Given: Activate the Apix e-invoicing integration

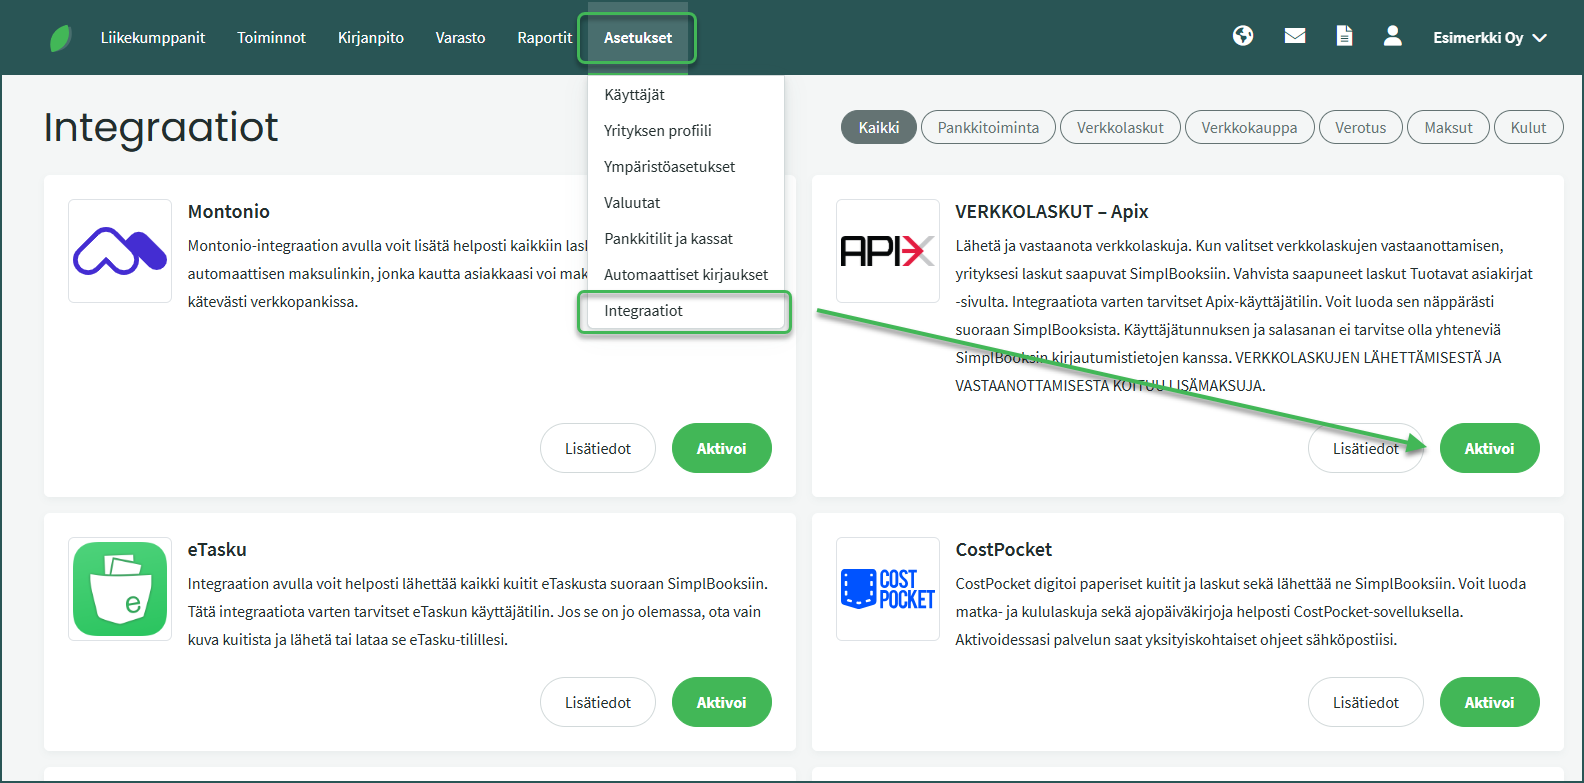Looking at the screenshot, I should [x=1488, y=449].
